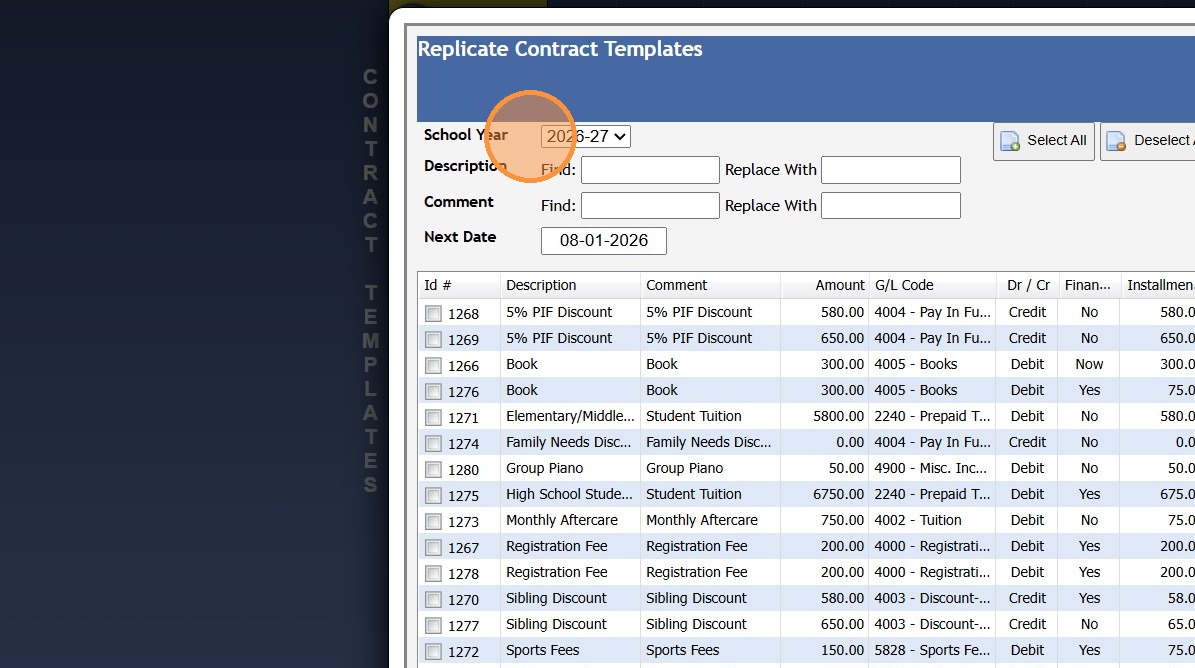The width and height of the screenshot is (1195, 668).
Task: Click 4900 - Misc. Inc... G/L cell
Action: pyautogui.click(x=933, y=468)
